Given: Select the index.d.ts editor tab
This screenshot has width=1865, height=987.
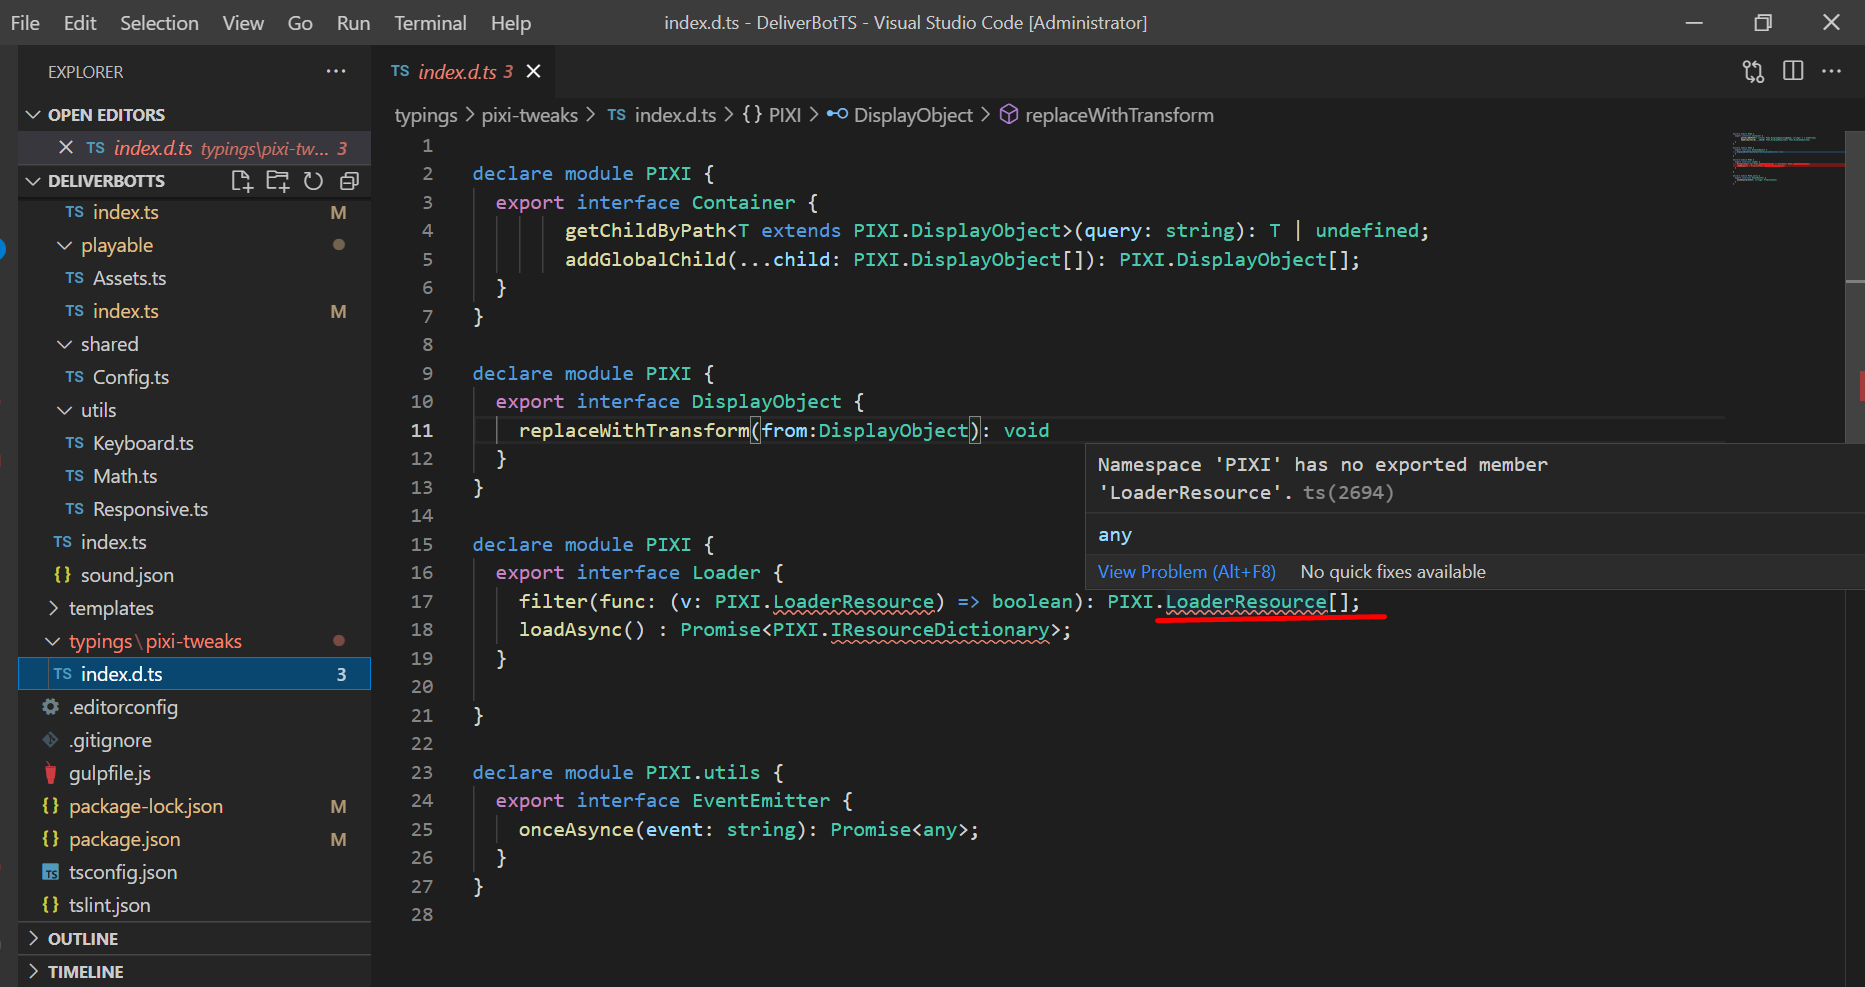Looking at the screenshot, I should click(465, 71).
